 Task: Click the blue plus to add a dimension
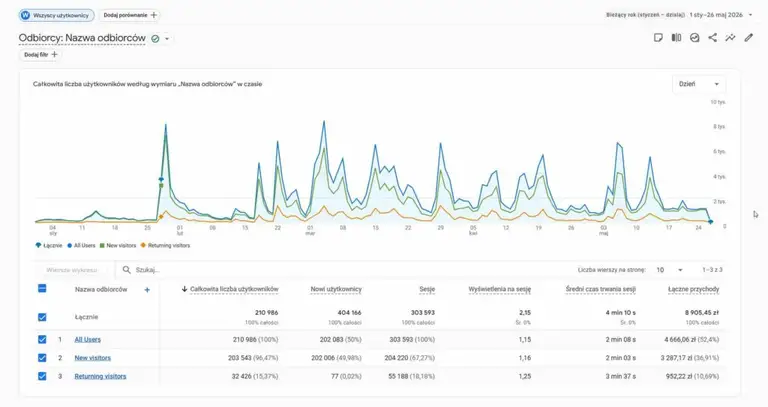(147, 290)
